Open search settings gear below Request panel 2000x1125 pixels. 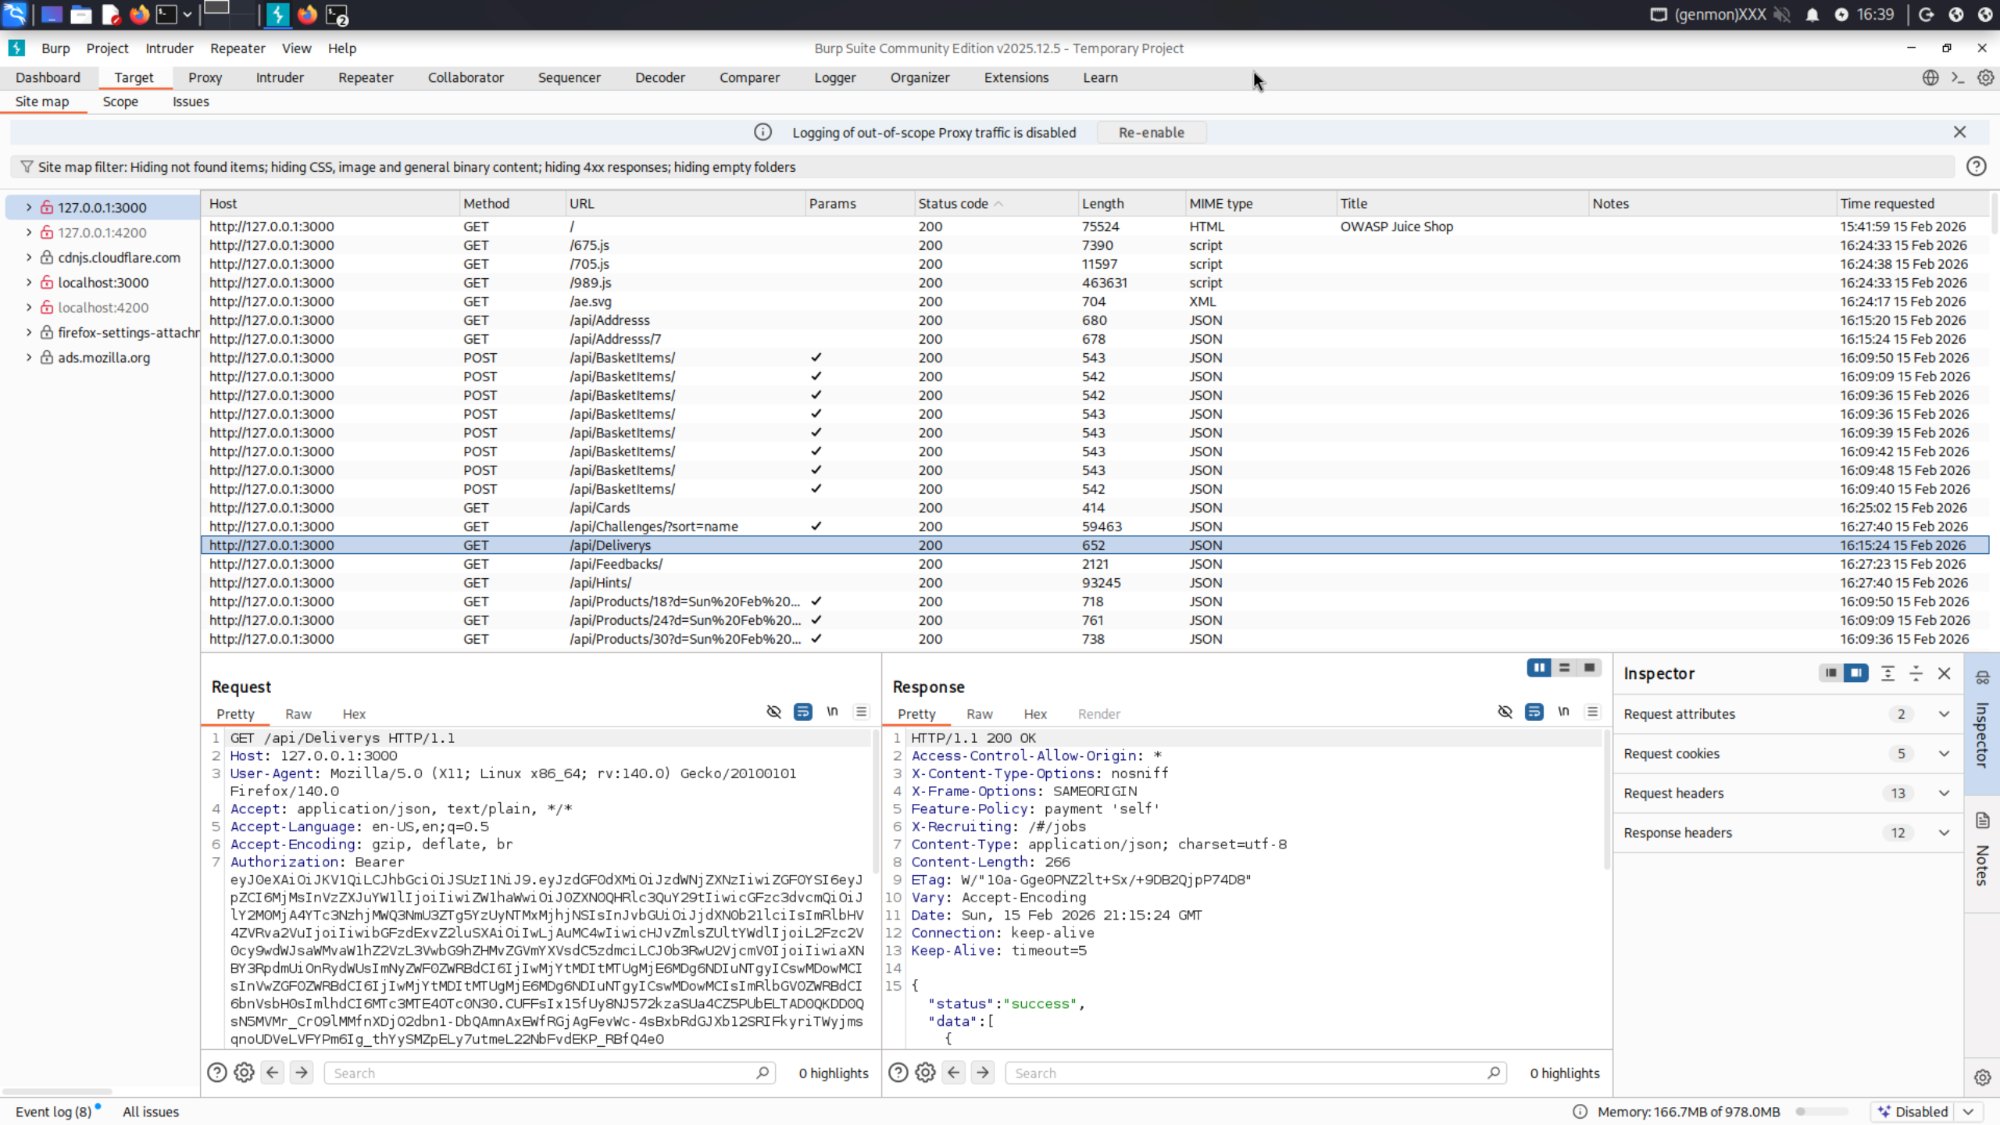coord(244,1073)
